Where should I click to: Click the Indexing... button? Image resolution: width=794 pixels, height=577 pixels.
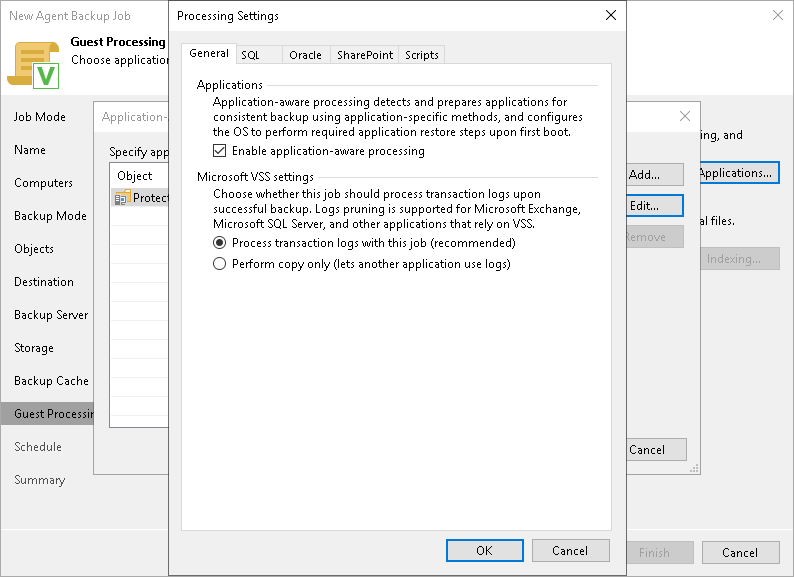[740, 259]
